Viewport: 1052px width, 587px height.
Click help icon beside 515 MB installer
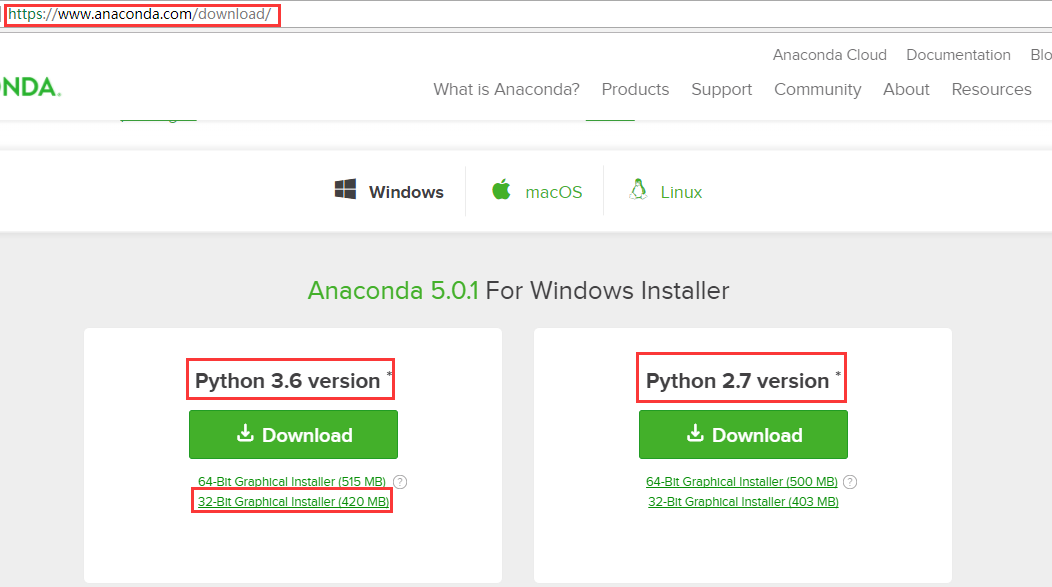(x=400, y=482)
